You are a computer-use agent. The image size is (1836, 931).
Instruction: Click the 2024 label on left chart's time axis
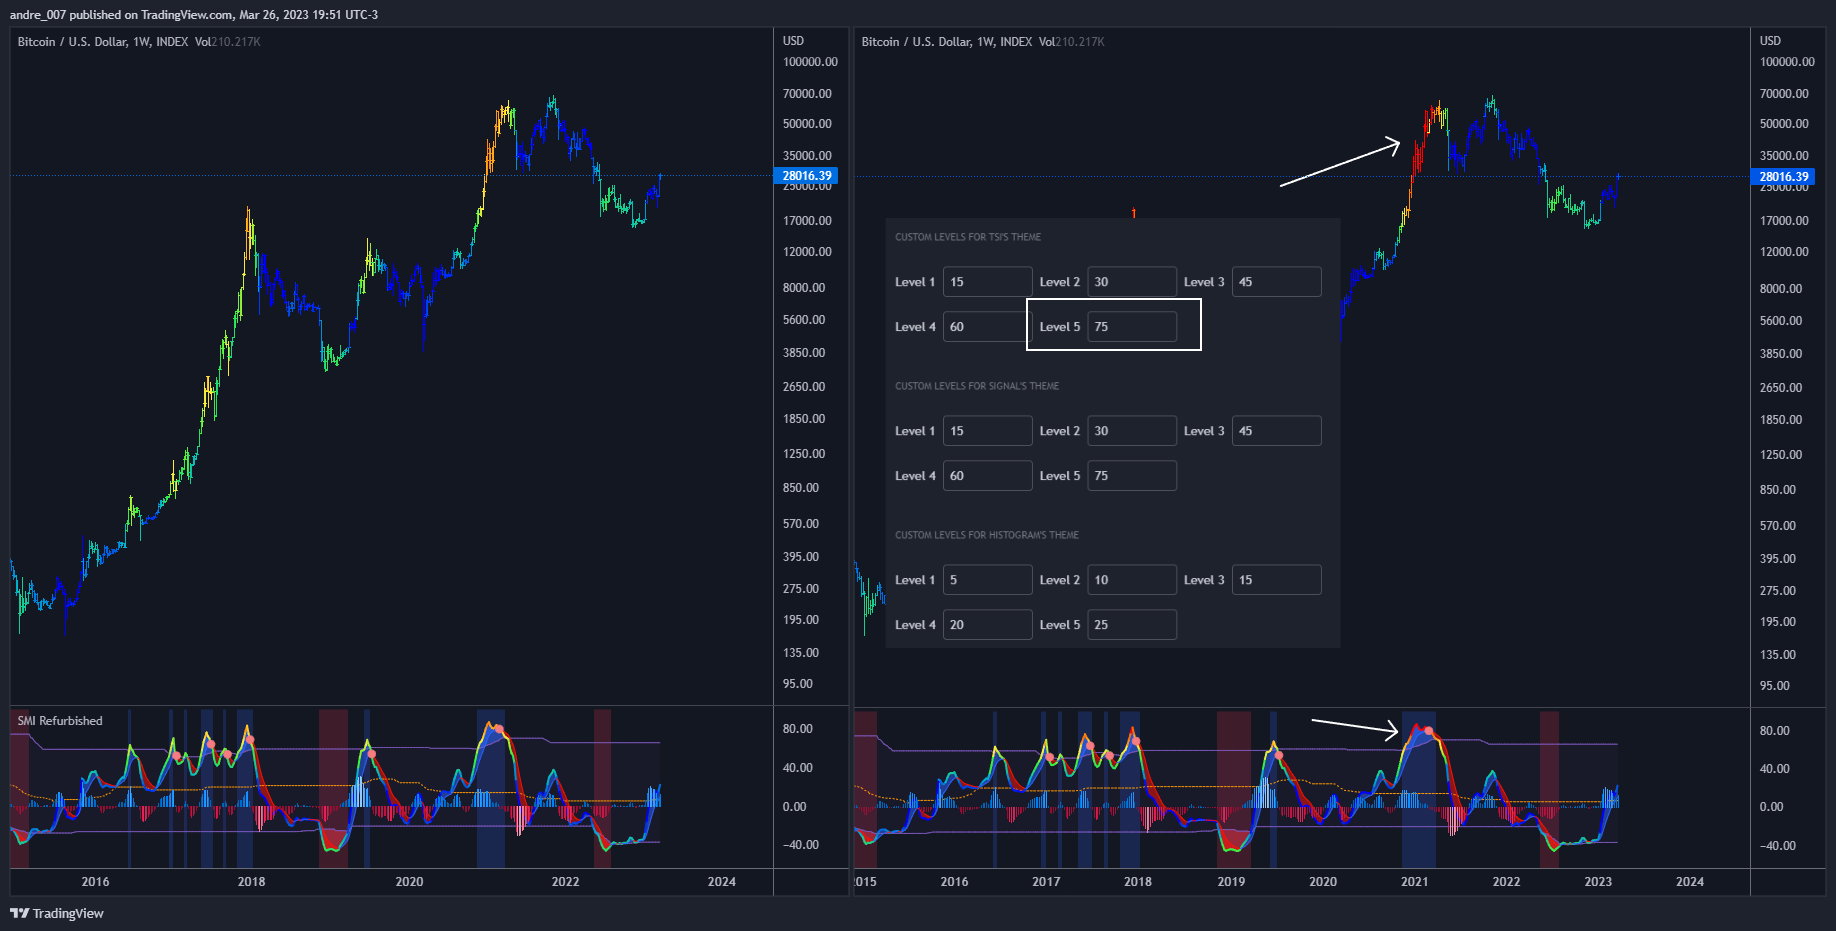click(x=721, y=882)
